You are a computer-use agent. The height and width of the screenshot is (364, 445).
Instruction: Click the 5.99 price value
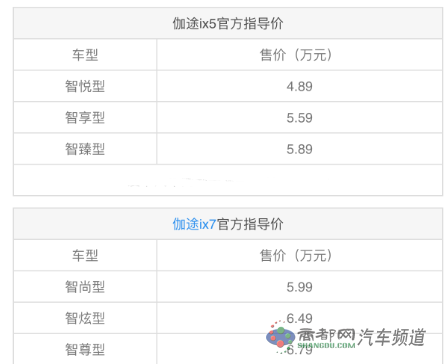click(299, 287)
